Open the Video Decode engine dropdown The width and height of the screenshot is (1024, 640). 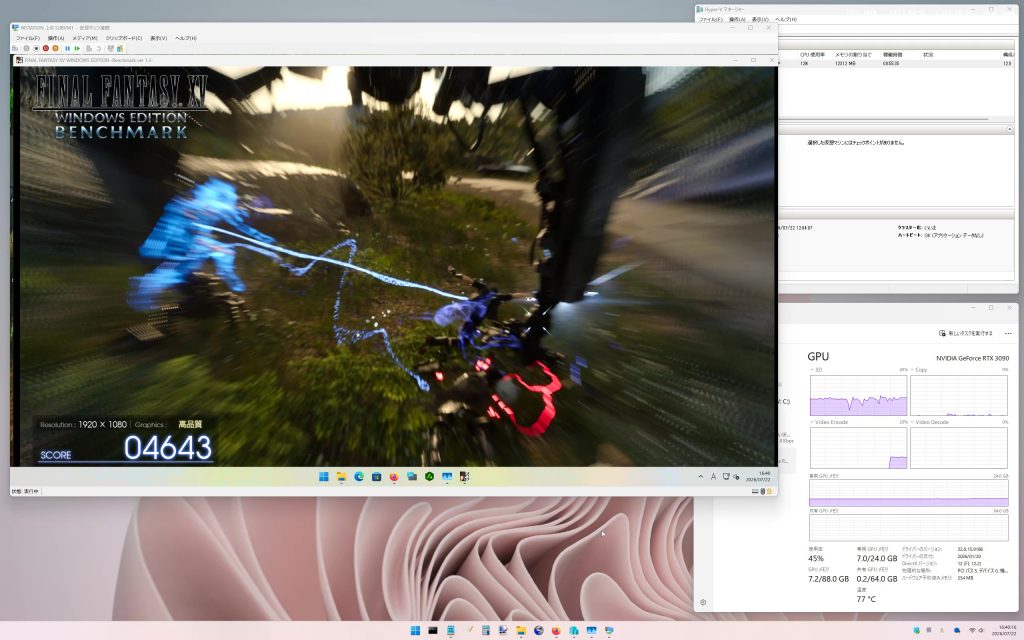click(x=929, y=422)
